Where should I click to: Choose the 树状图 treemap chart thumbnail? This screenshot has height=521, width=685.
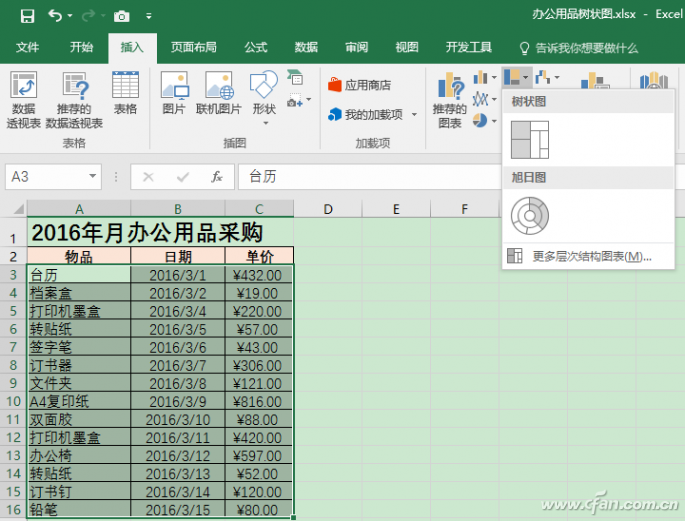click(529, 140)
